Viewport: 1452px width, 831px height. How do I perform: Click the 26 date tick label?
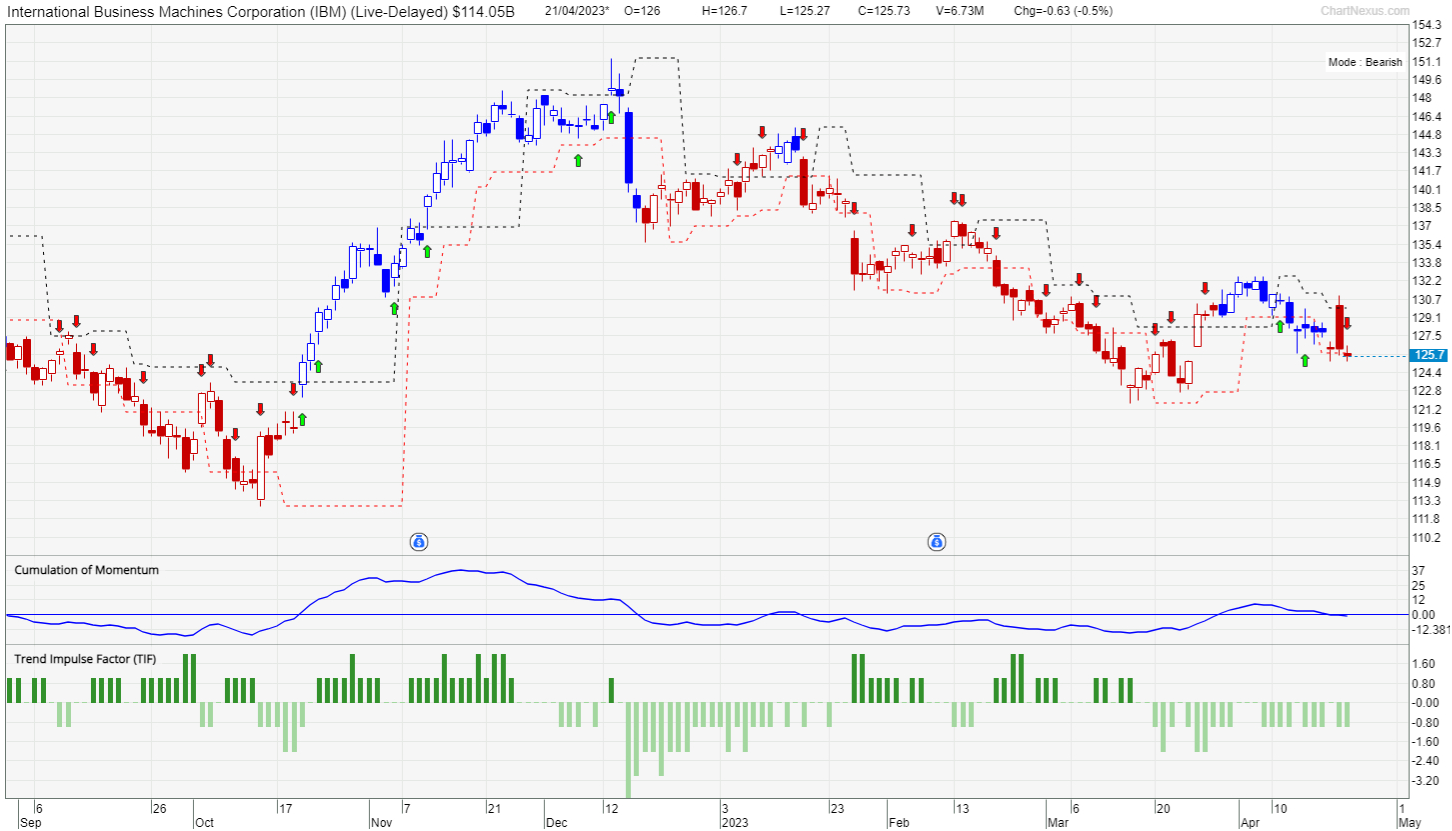158,808
